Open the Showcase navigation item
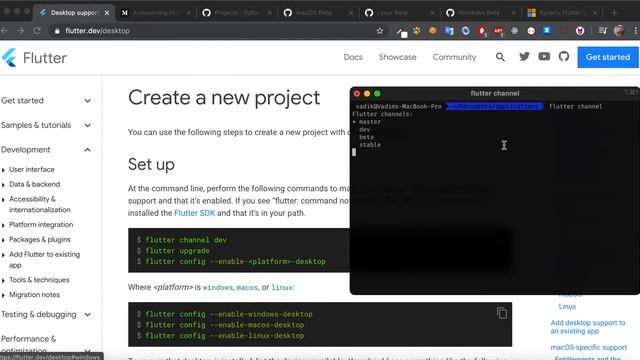The width and height of the screenshot is (640, 360). point(398,57)
